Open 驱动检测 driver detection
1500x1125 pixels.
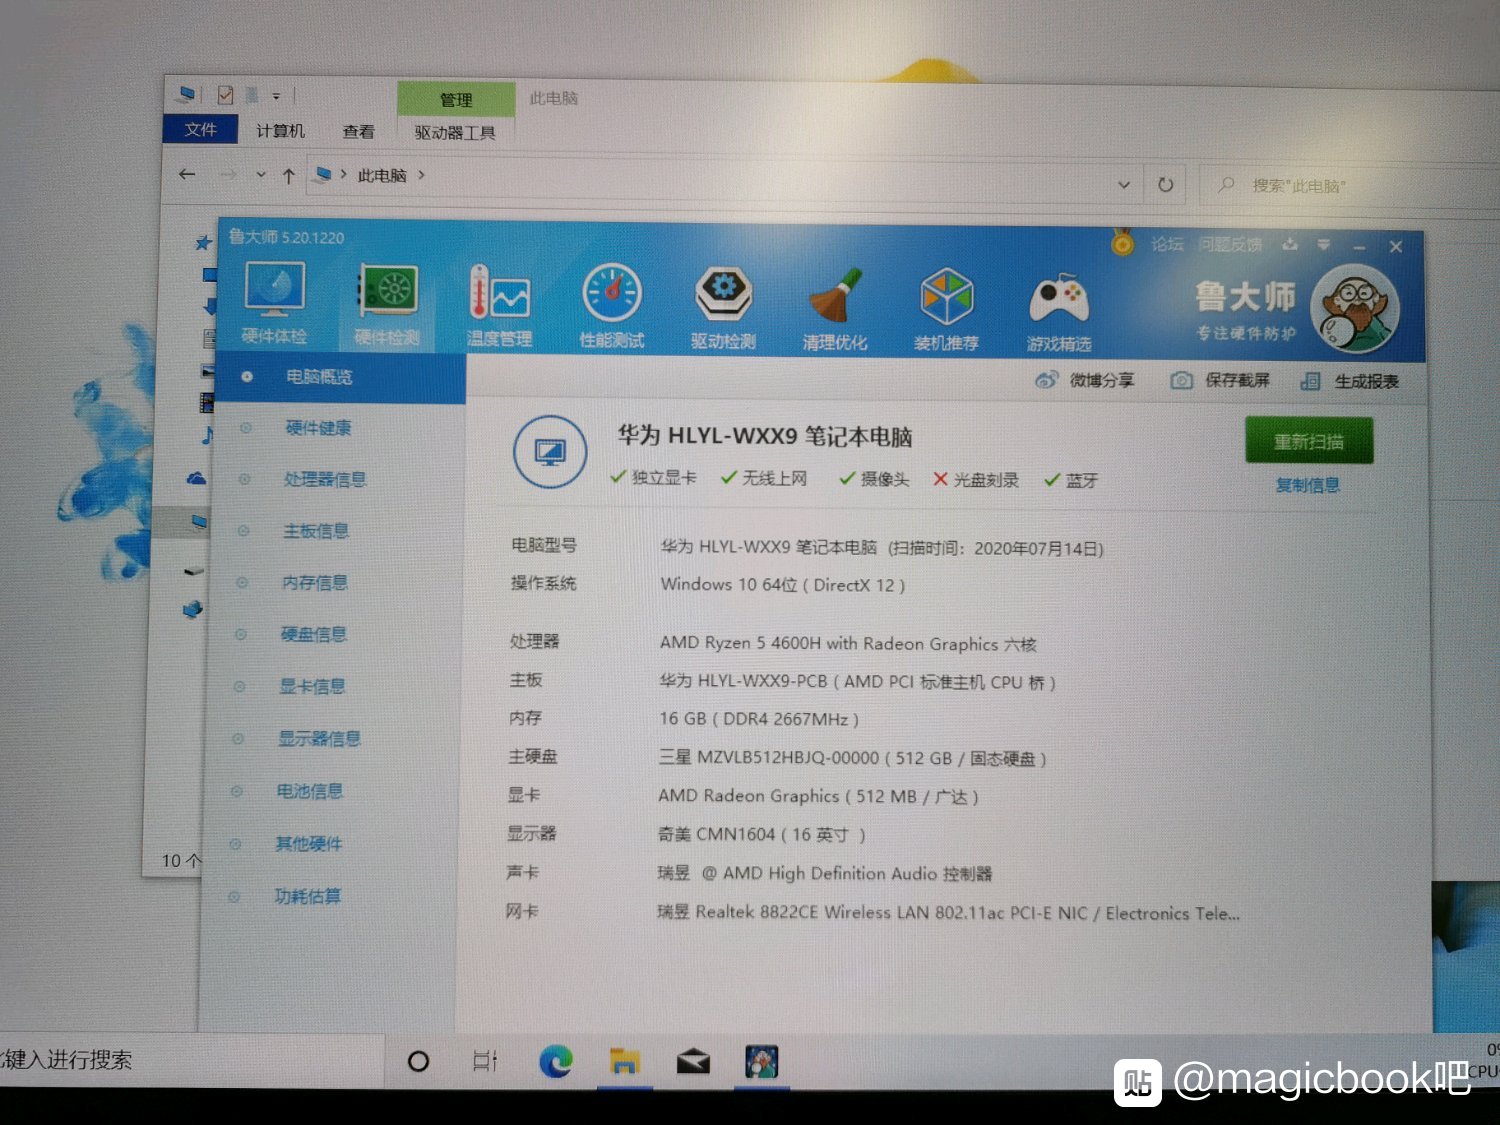(x=723, y=307)
